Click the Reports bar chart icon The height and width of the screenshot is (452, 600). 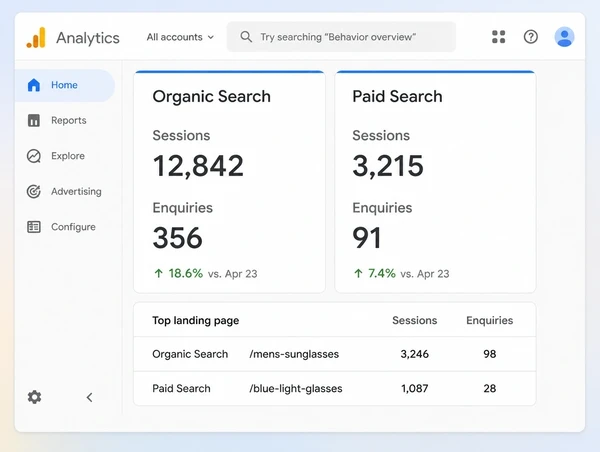coord(34,121)
